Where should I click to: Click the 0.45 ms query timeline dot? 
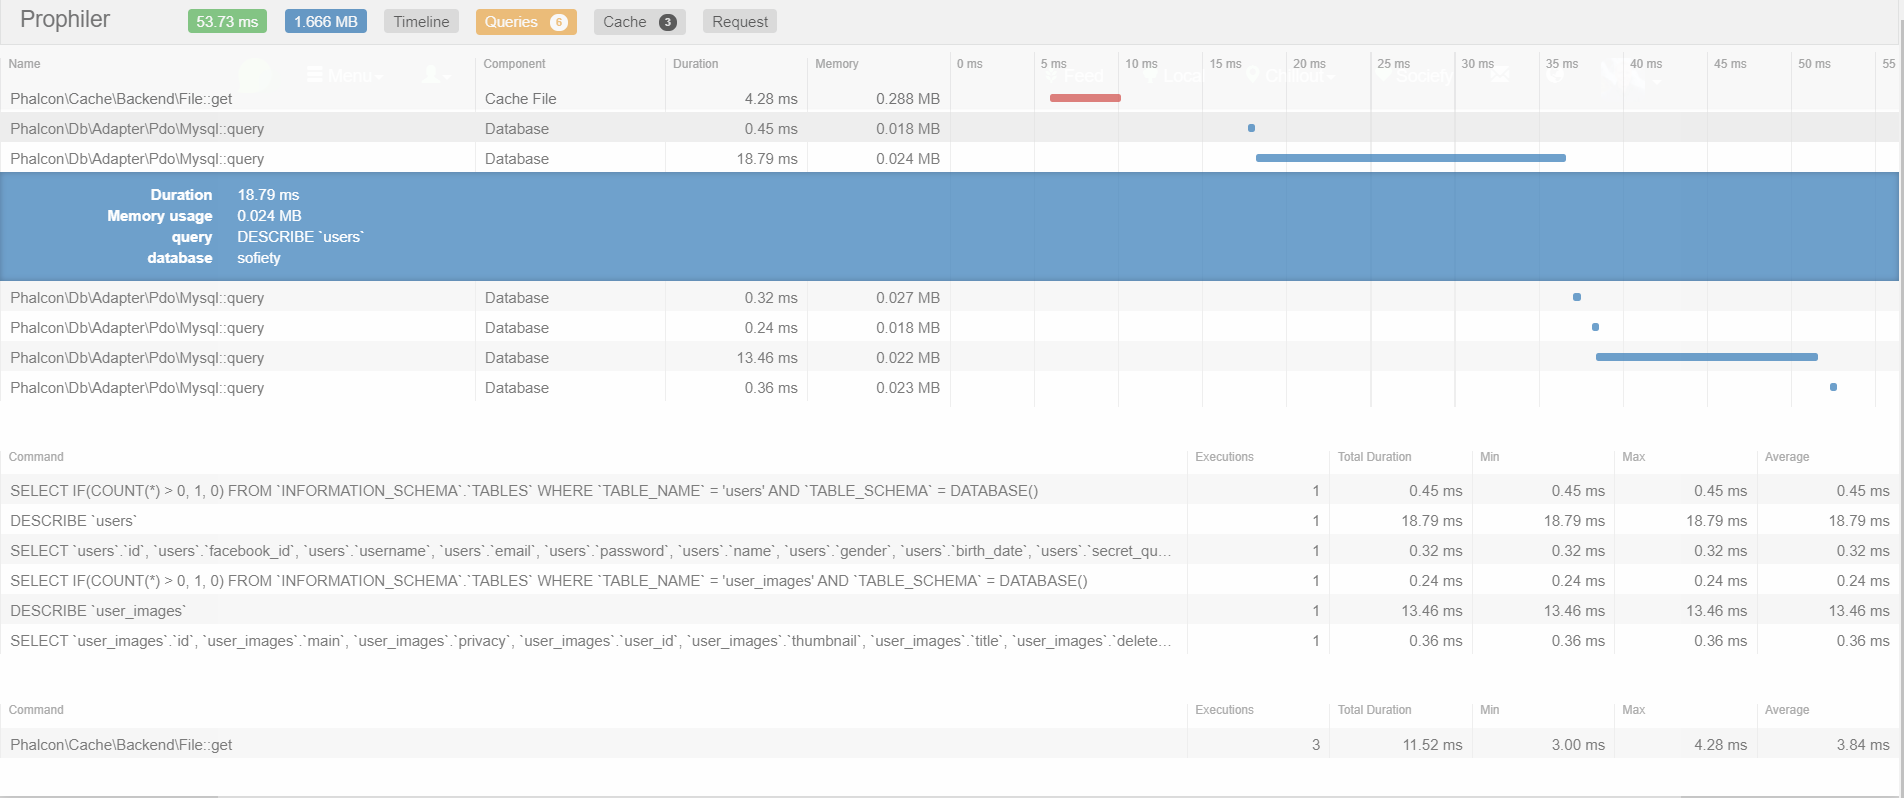coord(1251,128)
